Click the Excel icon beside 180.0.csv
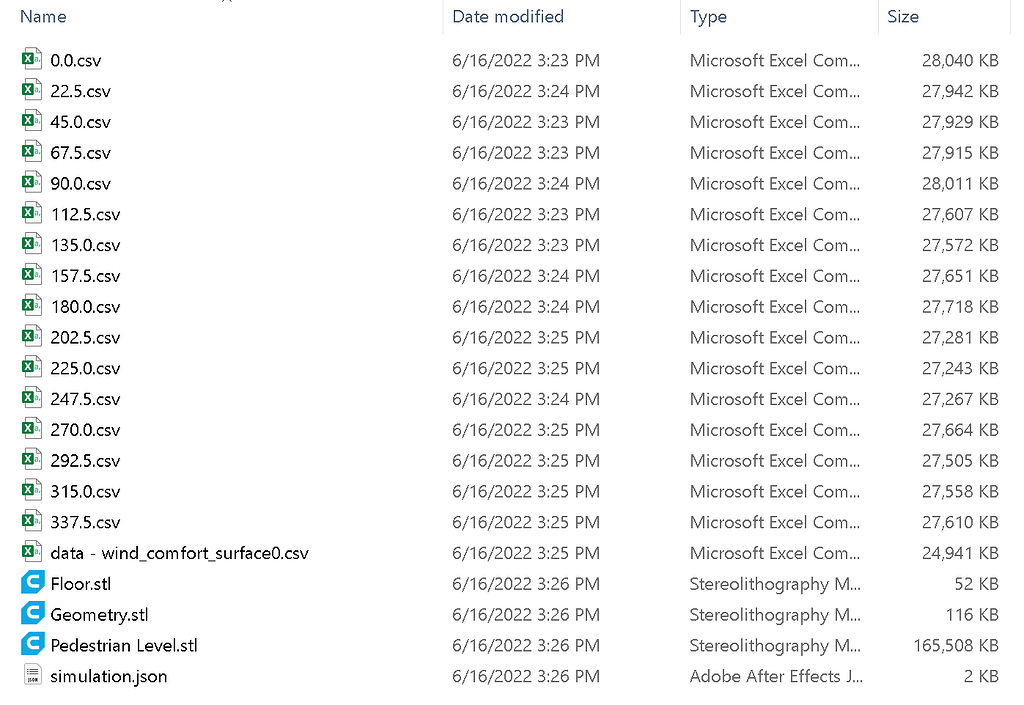This screenshot has height=705, width=1024. point(31,306)
